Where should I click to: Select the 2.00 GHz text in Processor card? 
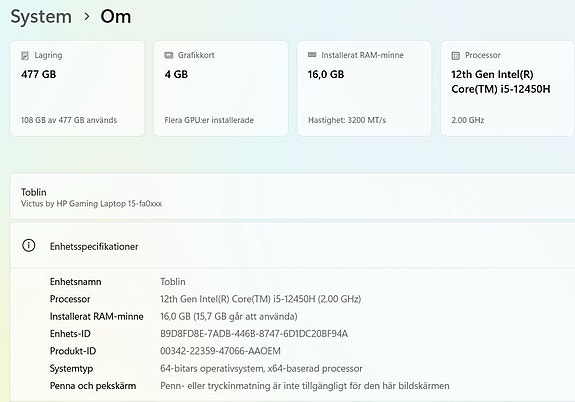(468, 120)
